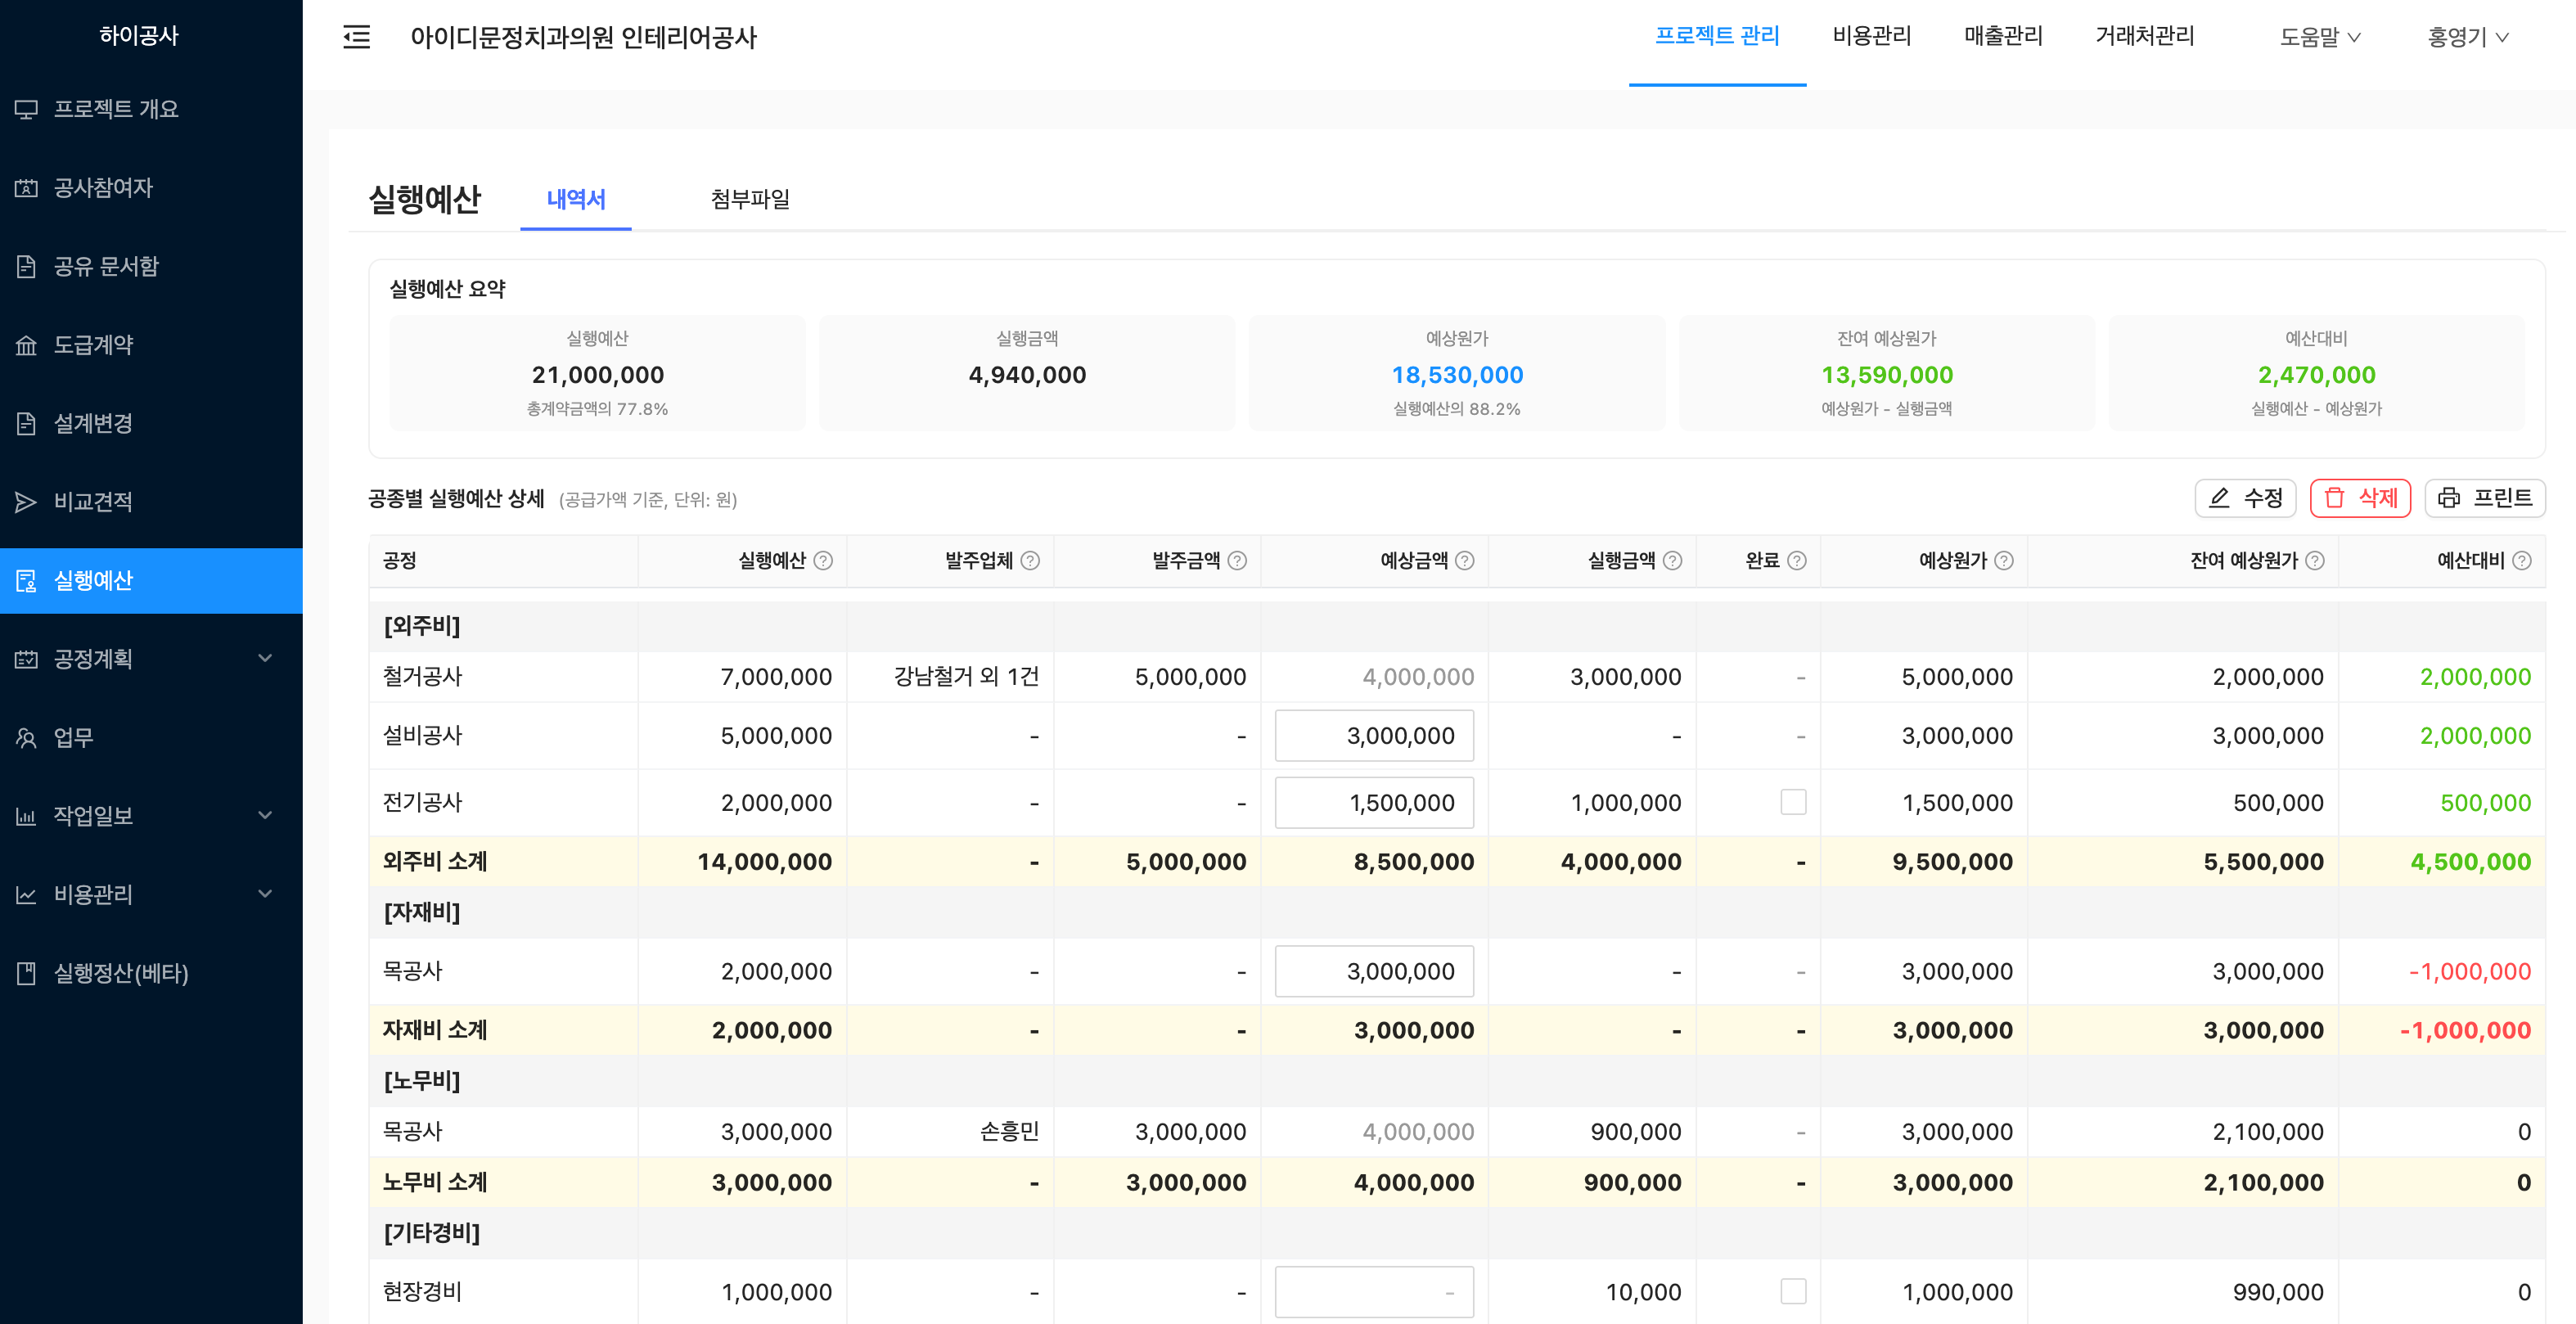2576x1324 pixels.
Task: Click help icon beside 예상금액 column header
Action: click(1465, 561)
